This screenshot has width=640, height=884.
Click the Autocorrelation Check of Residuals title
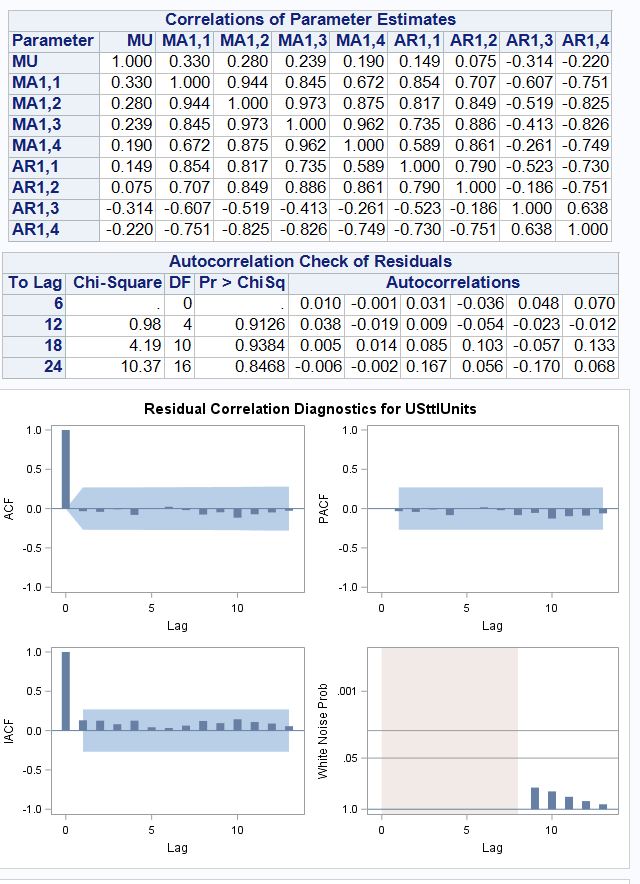pyautogui.click(x=310, y=261)
